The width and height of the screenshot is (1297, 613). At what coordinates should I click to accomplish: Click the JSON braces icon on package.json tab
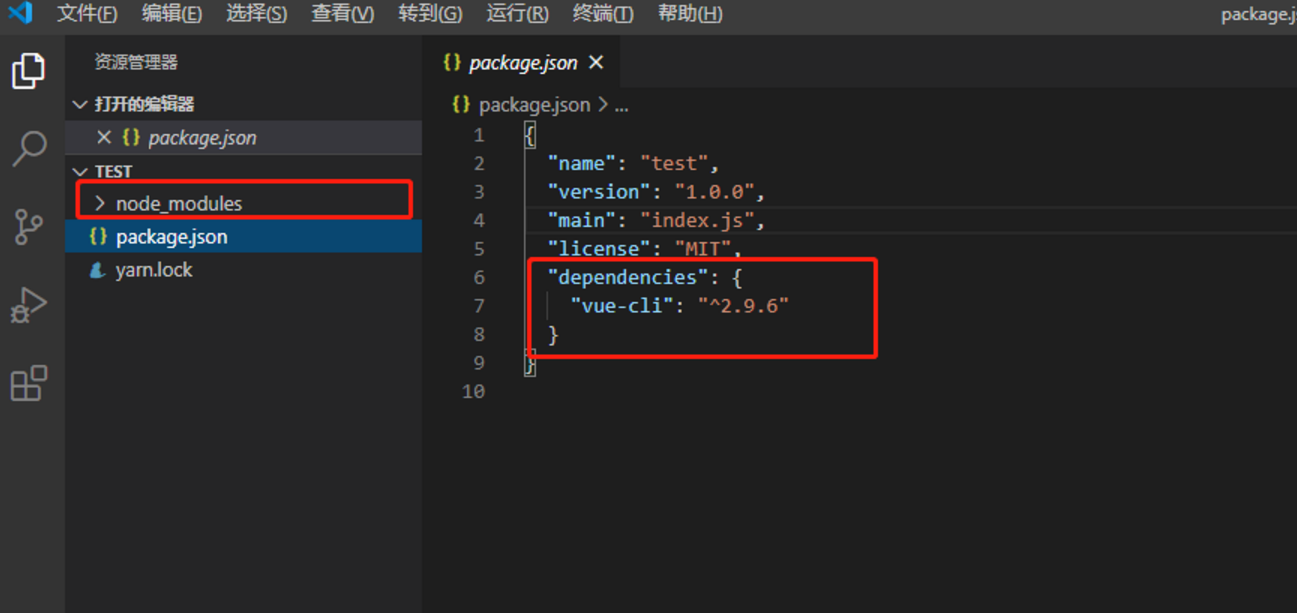coord(452,62)
